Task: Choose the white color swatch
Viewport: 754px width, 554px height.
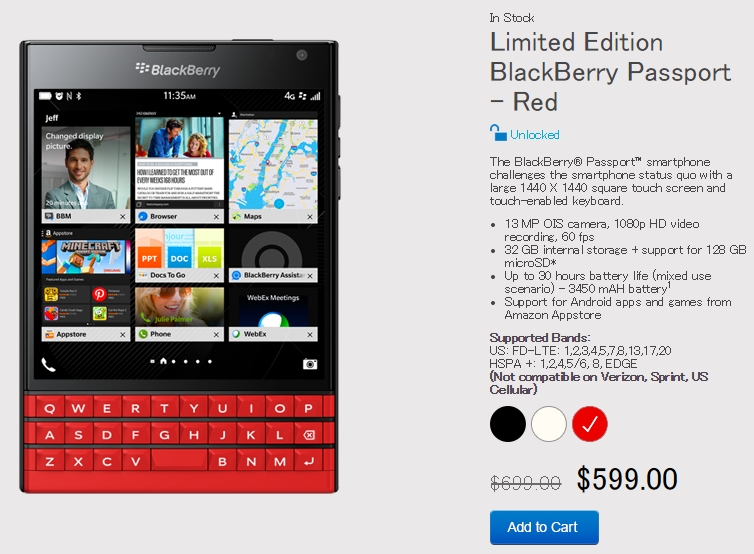Action: click(x=549, y=424)
